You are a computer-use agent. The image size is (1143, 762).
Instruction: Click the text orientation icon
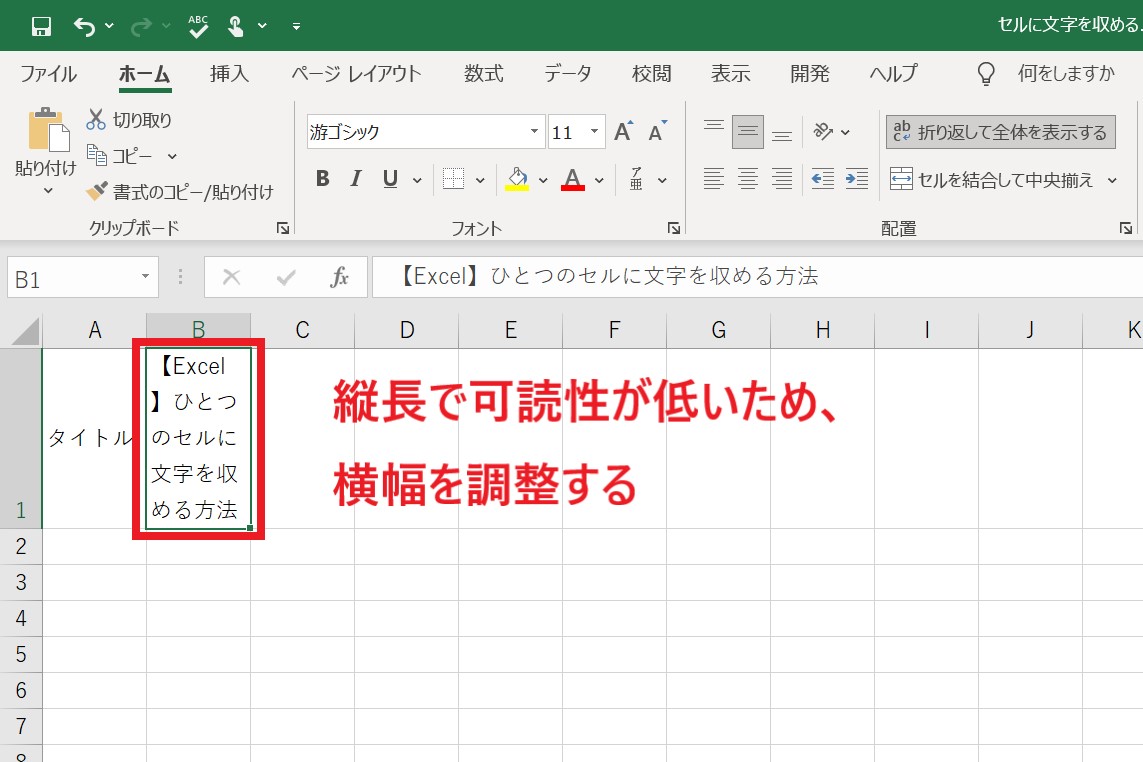[x=824, y=131]
